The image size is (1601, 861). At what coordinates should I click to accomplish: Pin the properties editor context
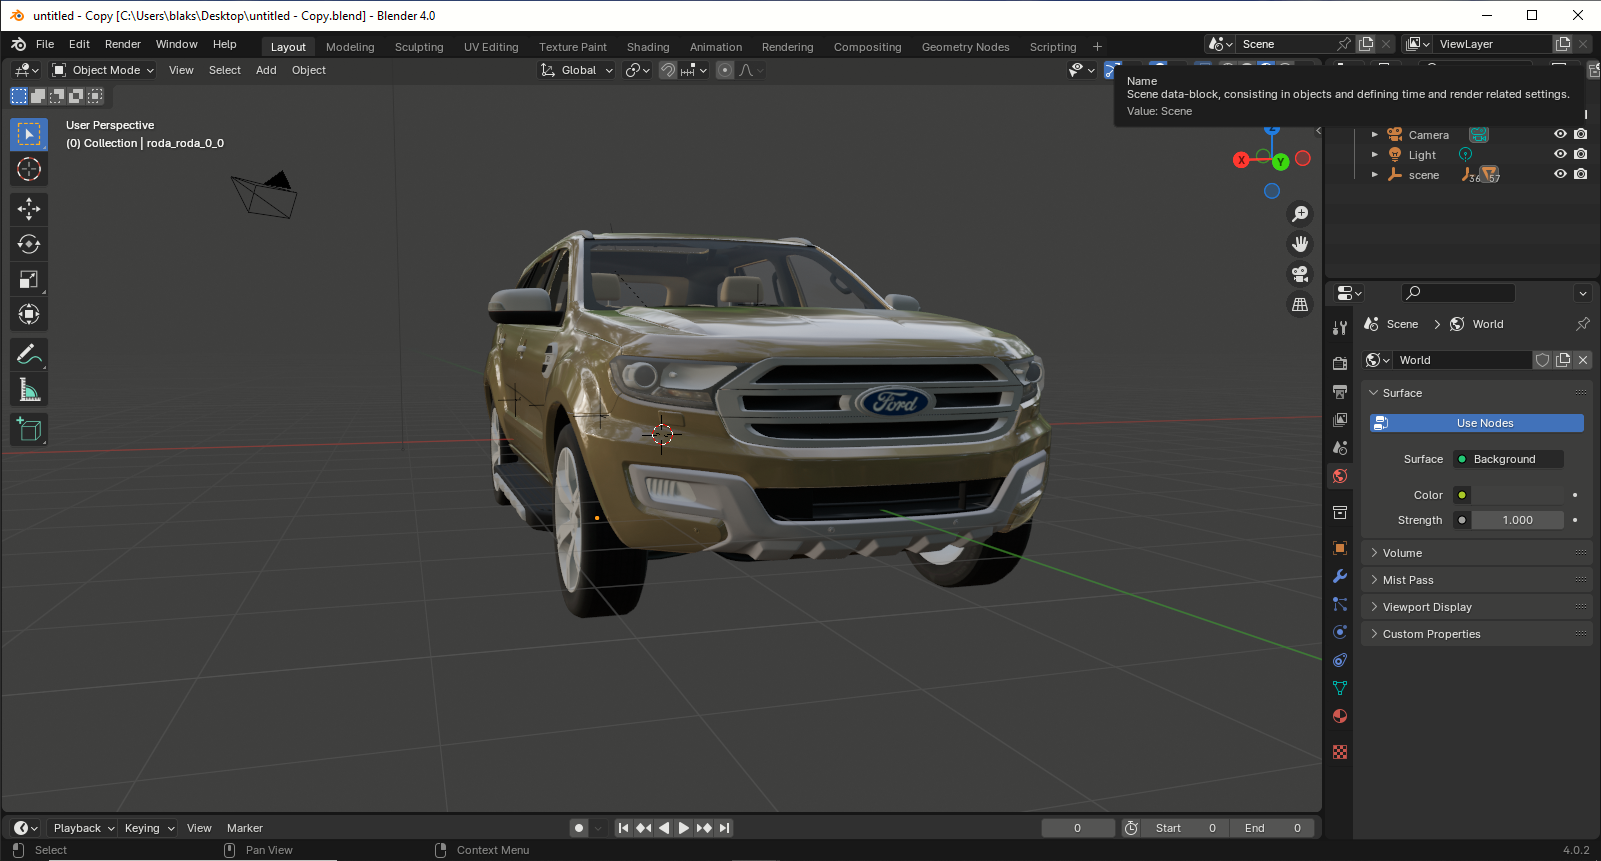pyautogui.click(x=1582, y=324)
